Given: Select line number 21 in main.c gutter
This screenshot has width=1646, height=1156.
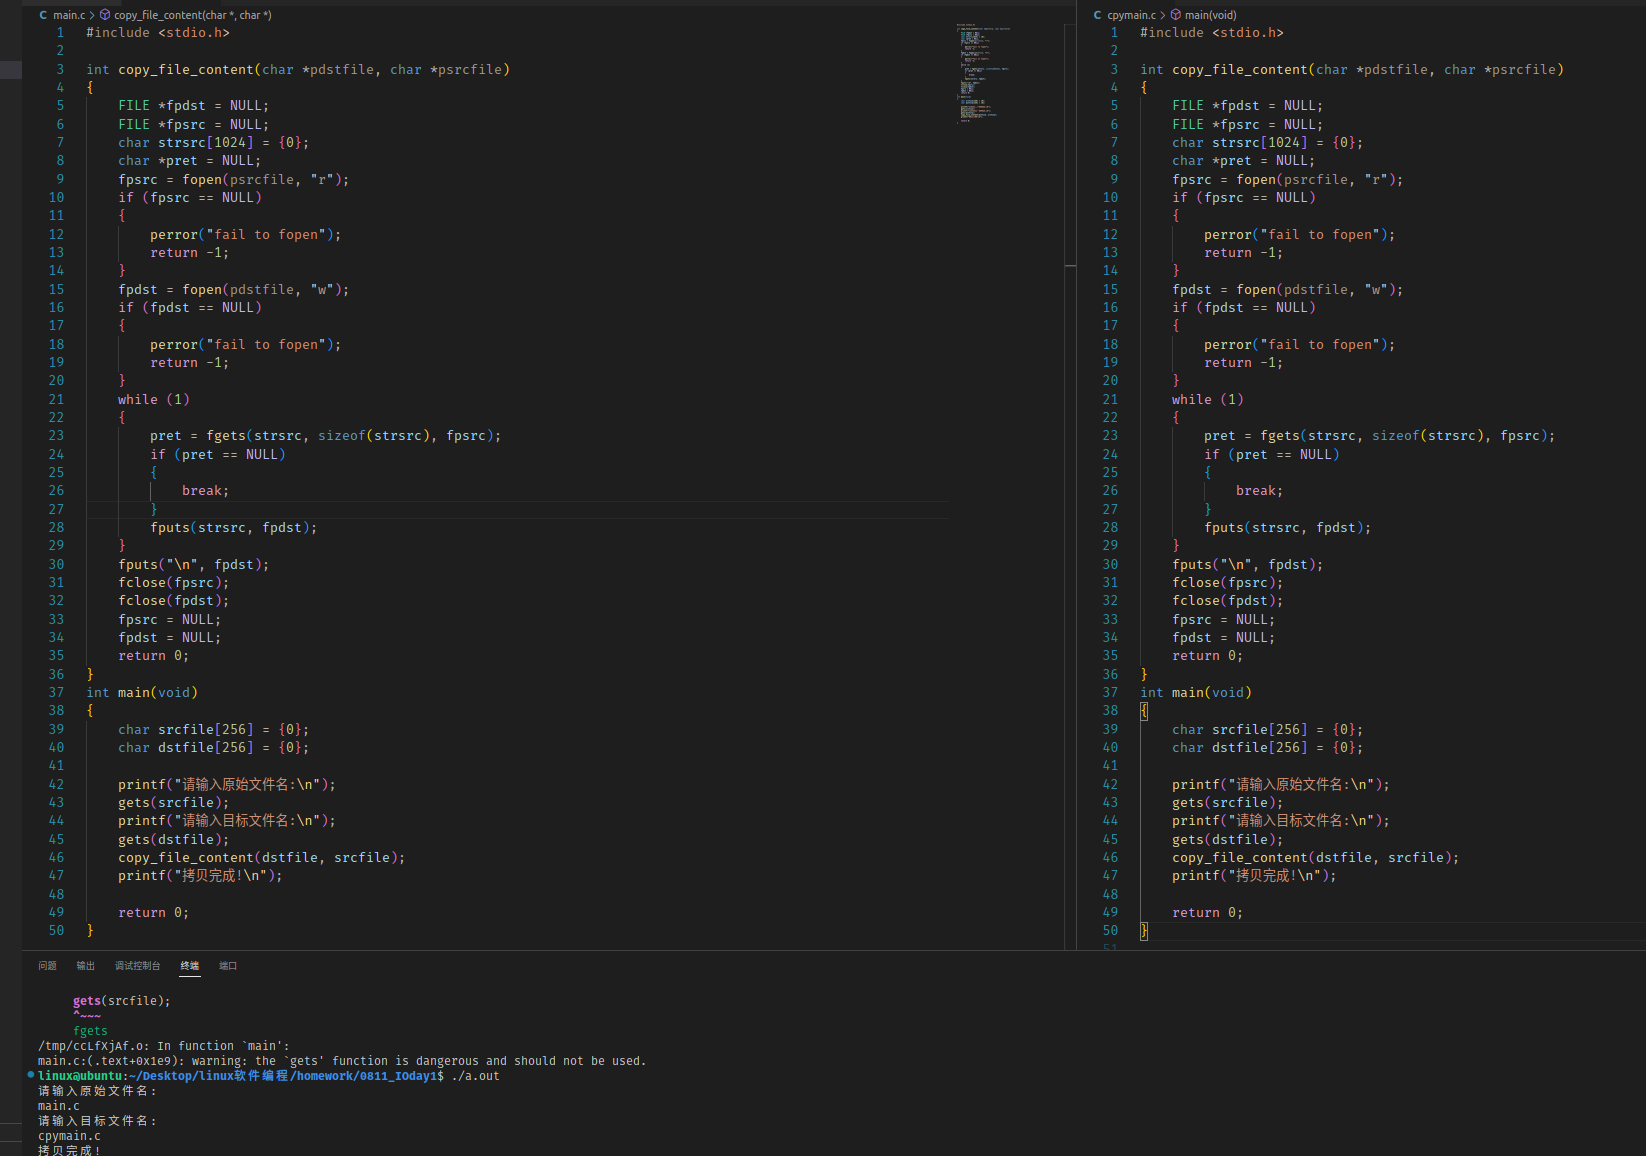Looking at the screenshot, I should (56, 399).
